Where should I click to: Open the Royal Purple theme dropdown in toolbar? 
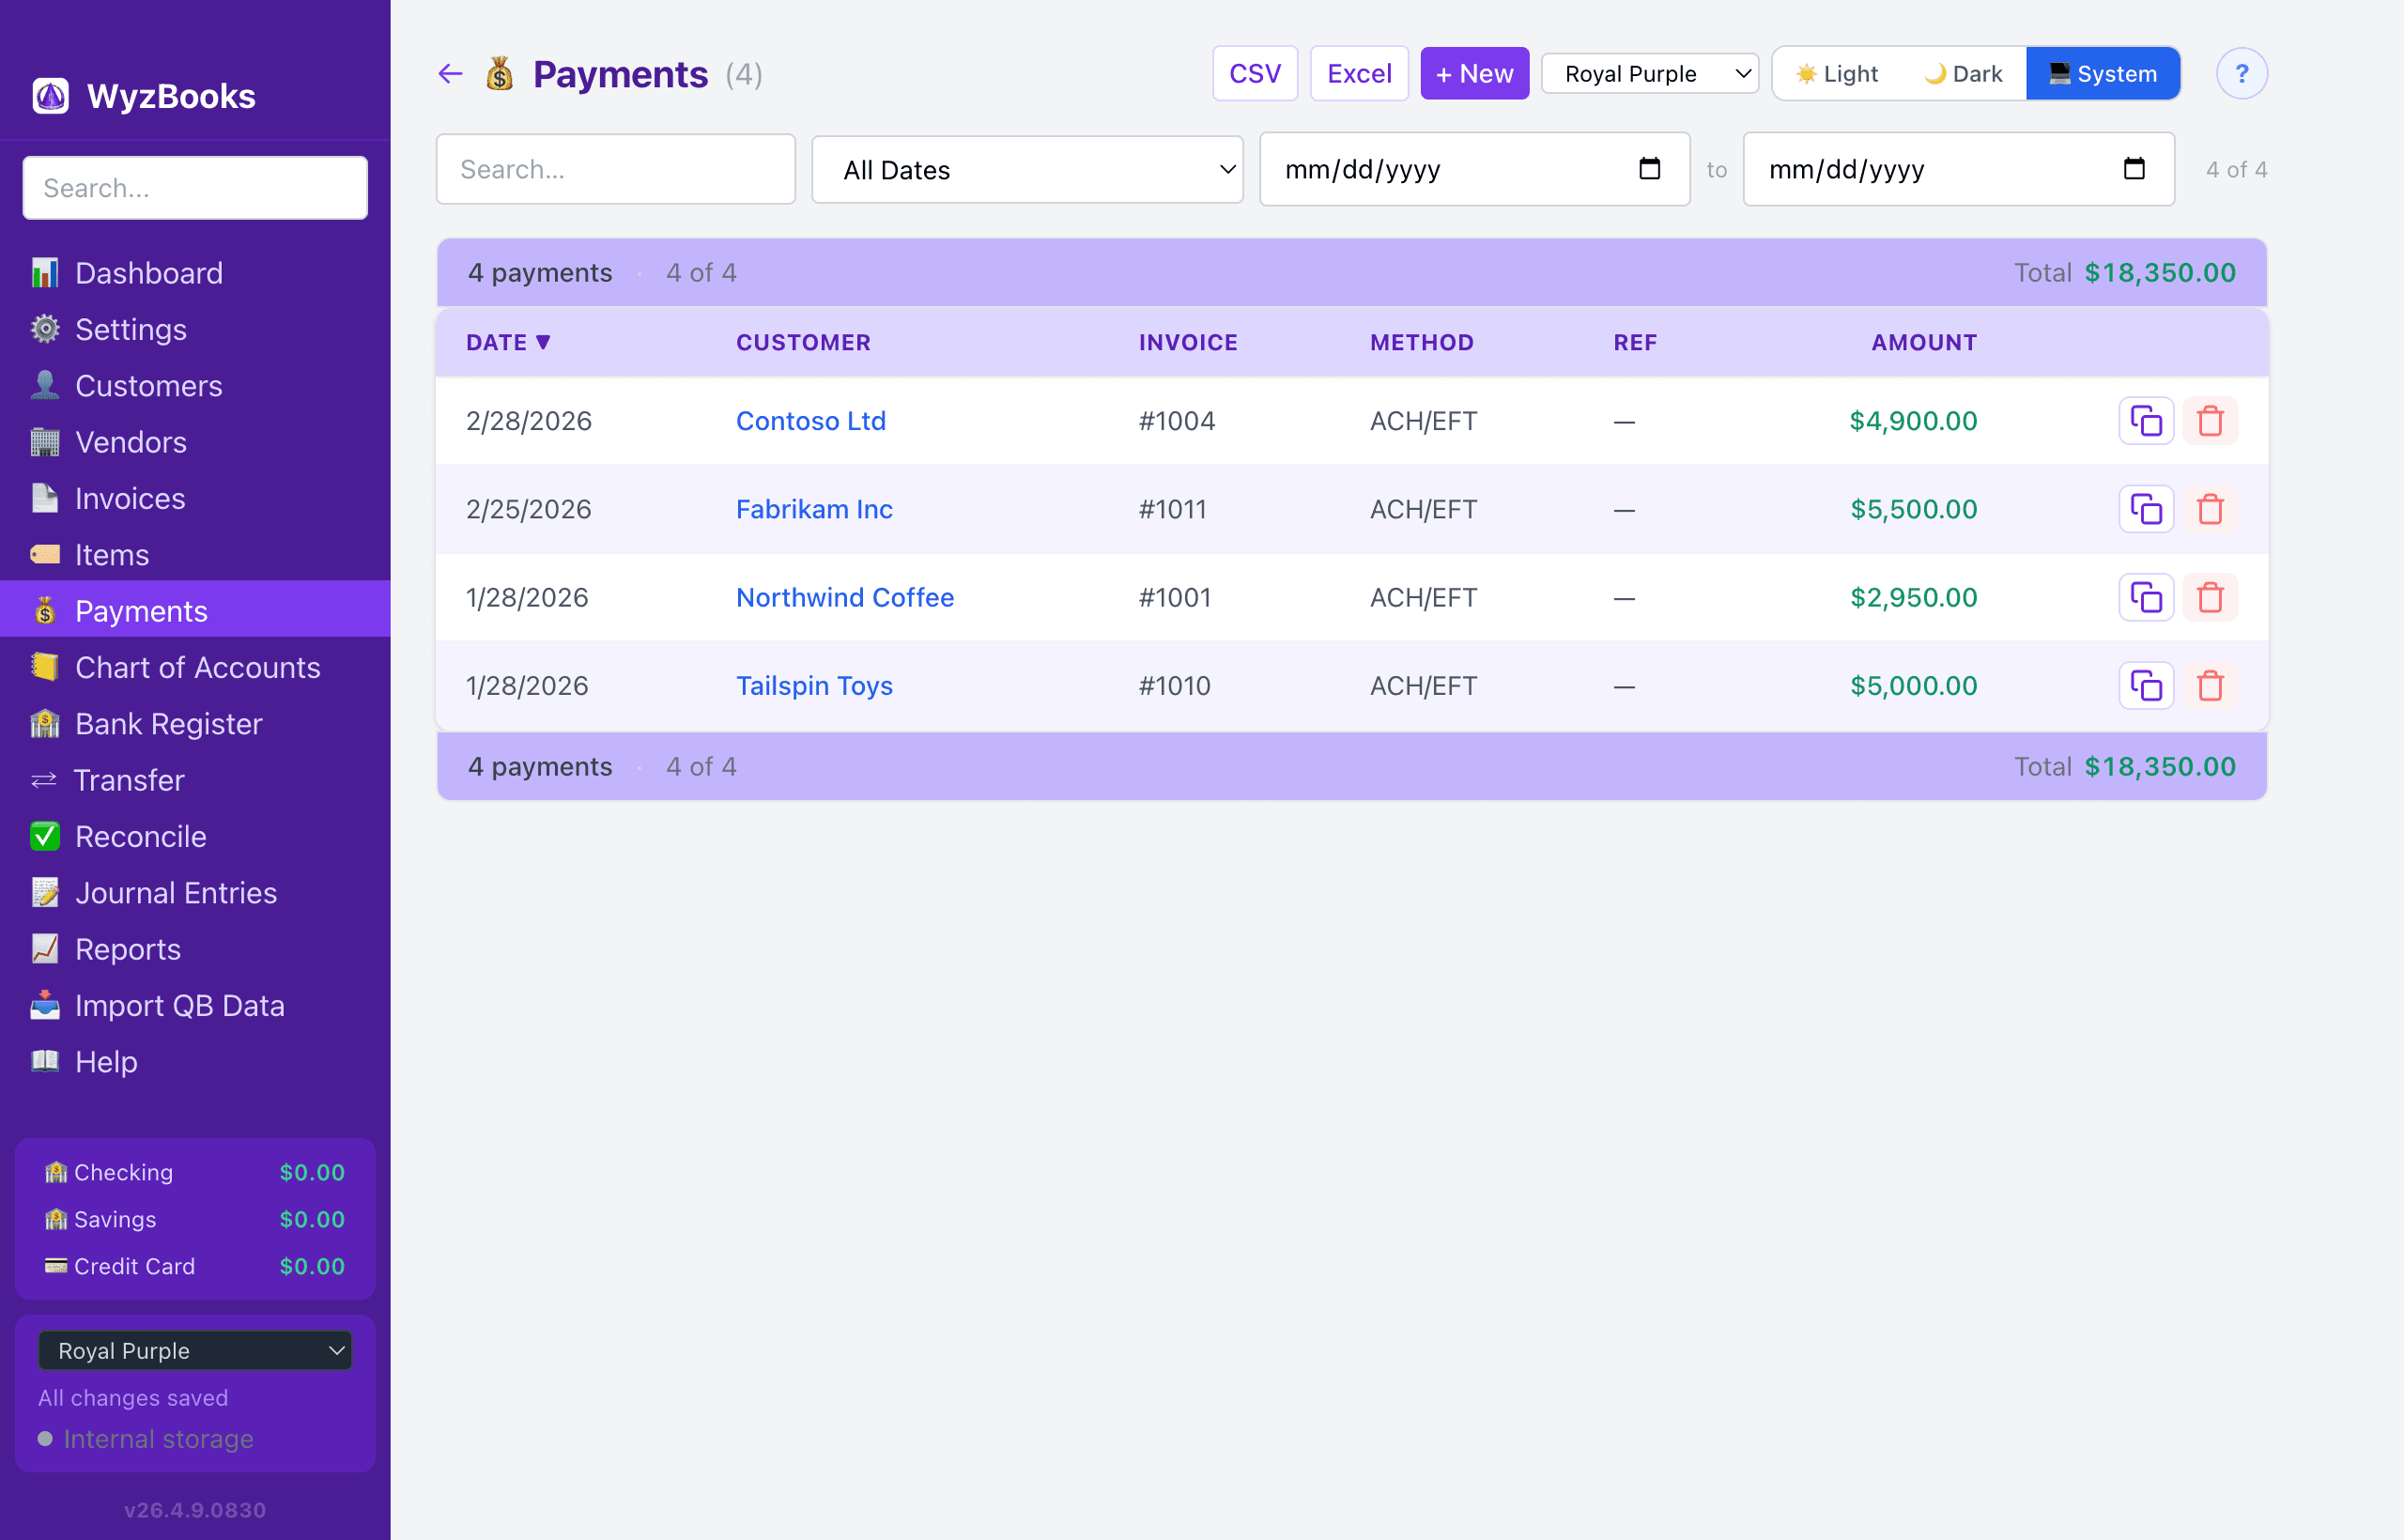(x=1649, y=73)
